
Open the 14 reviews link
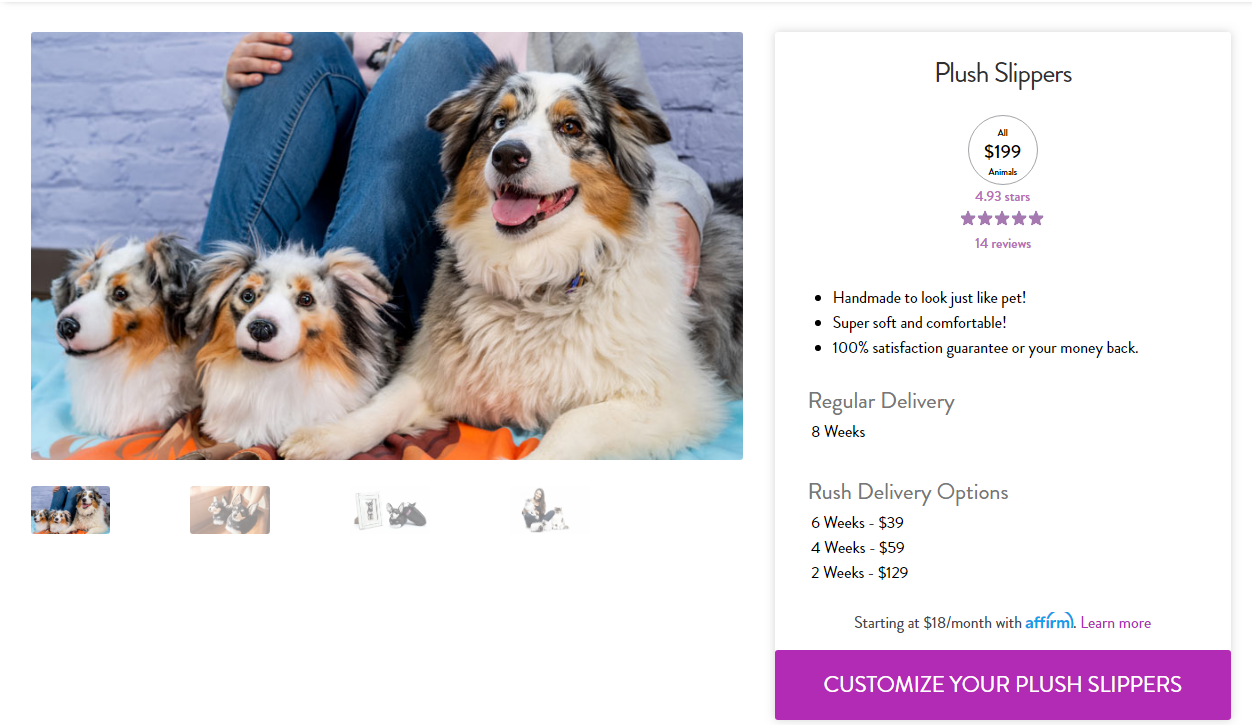[1003, 243]
